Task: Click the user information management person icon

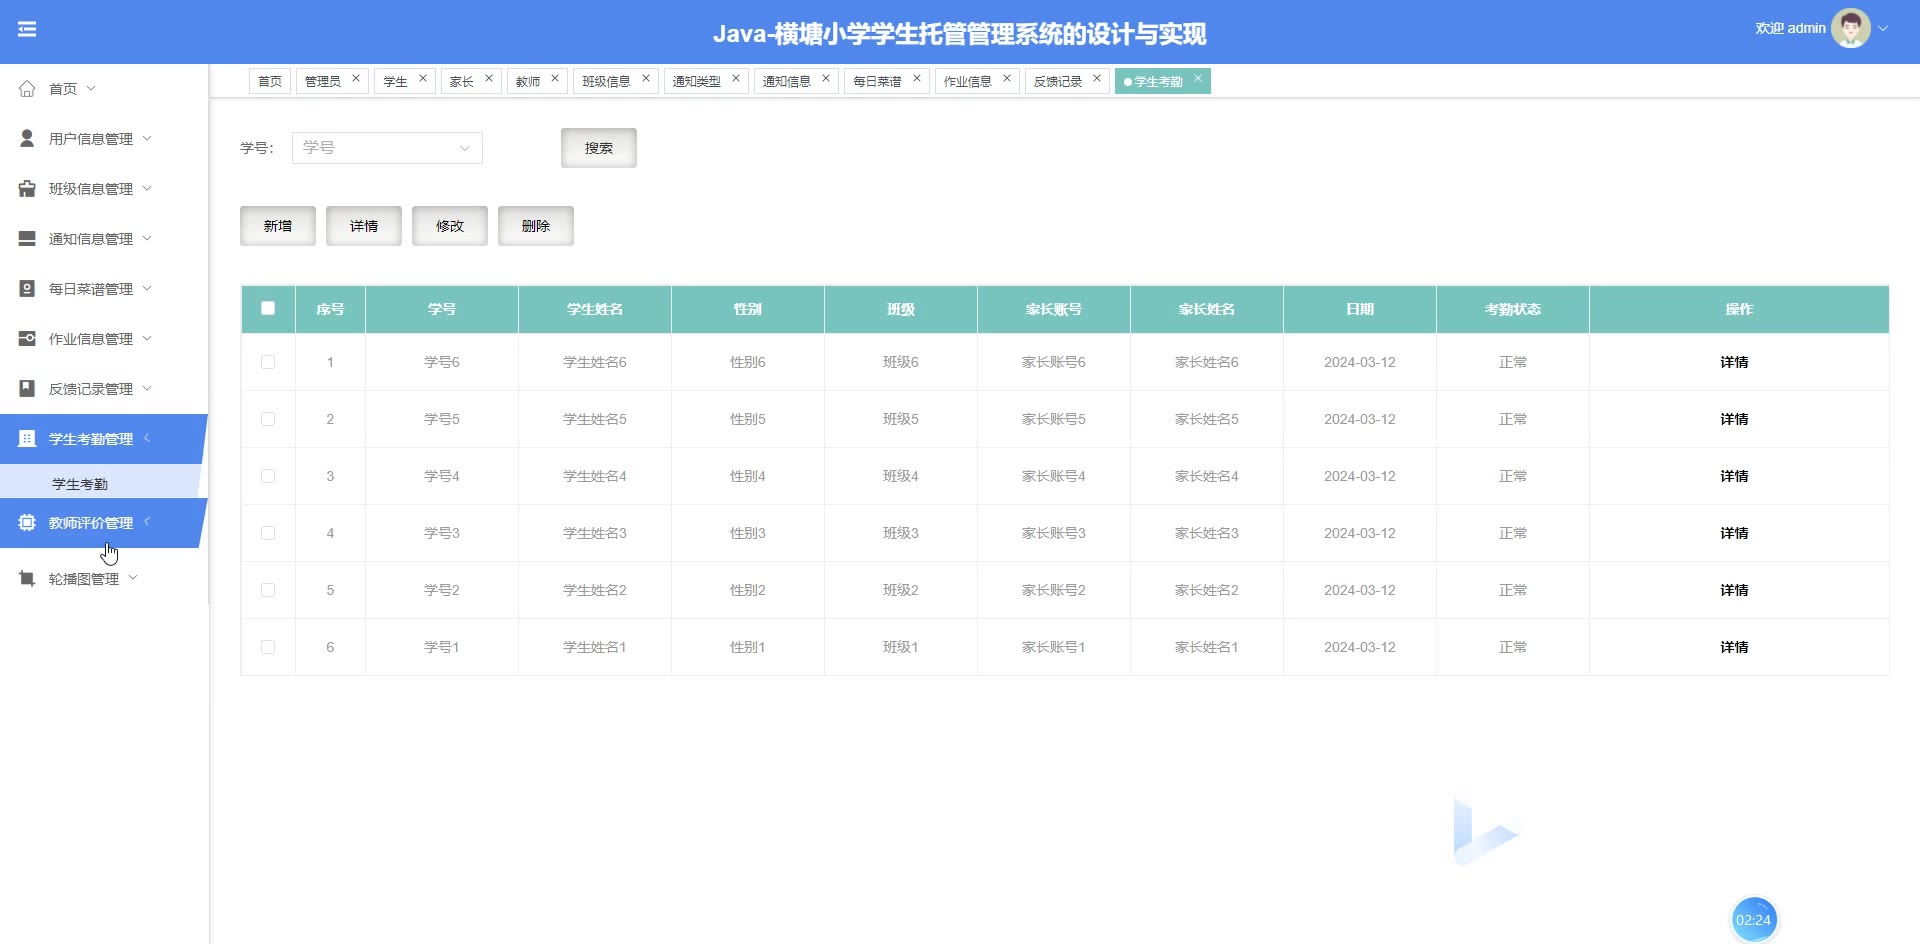Action: pyautogui.click(x=27, y=139)
